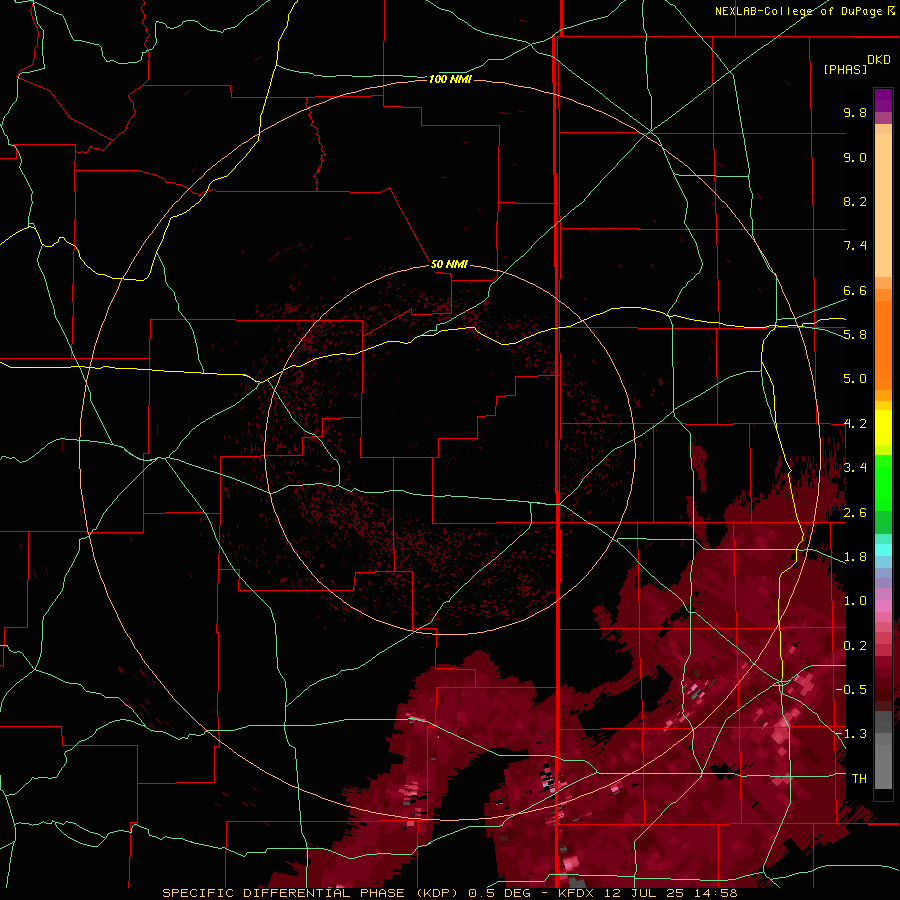The image size is (900, 900).
Task: Click the KFDX 12 JUL 25 14:58 timestamp
Action: tap(647, 893)
